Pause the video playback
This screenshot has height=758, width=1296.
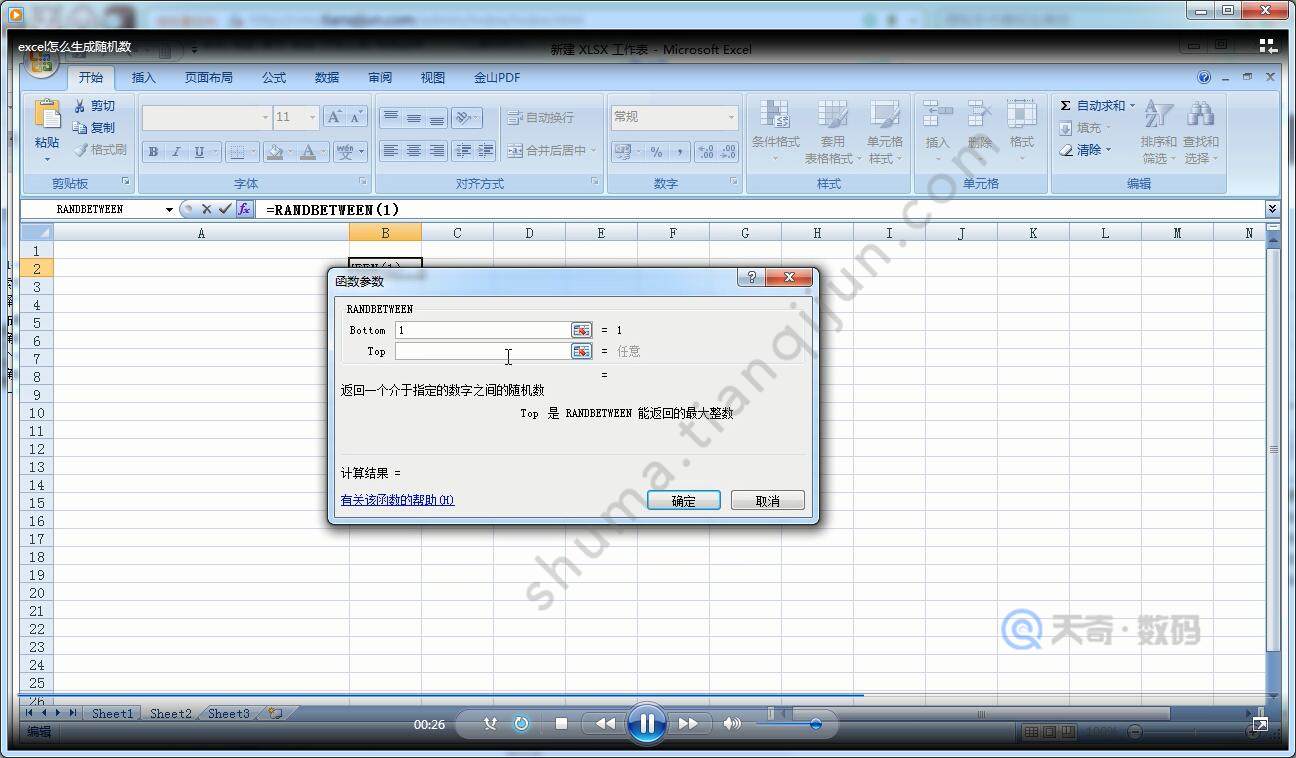[647, 723]
